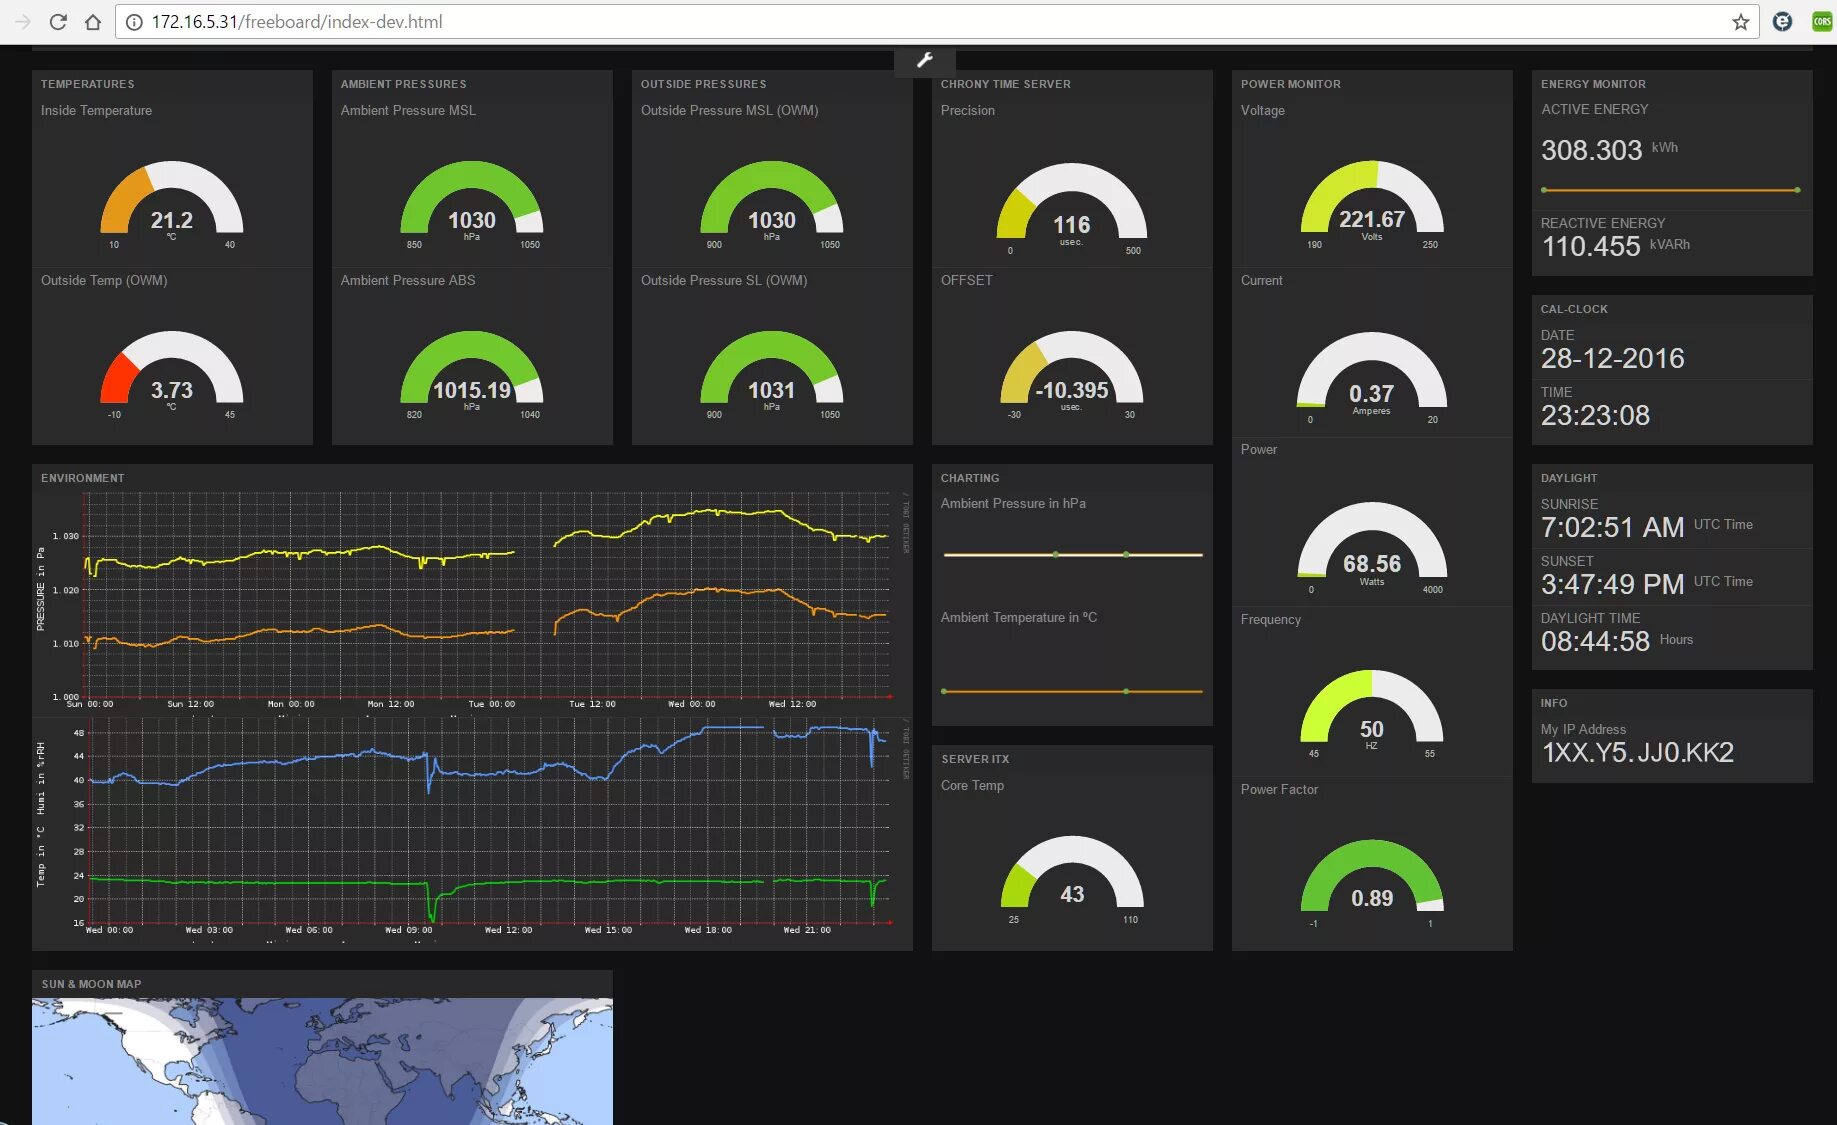Click the Power 68.56 Watts gauge
Viewport: 1837px width, 1125px height.
tap(1372, 549)
